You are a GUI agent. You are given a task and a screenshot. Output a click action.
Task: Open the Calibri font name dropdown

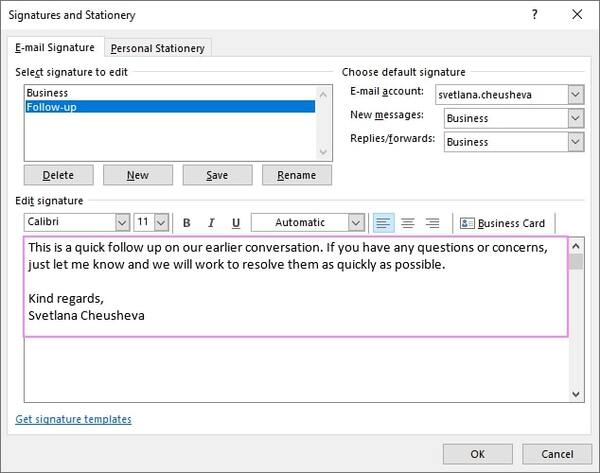click(x=122, y=223)
